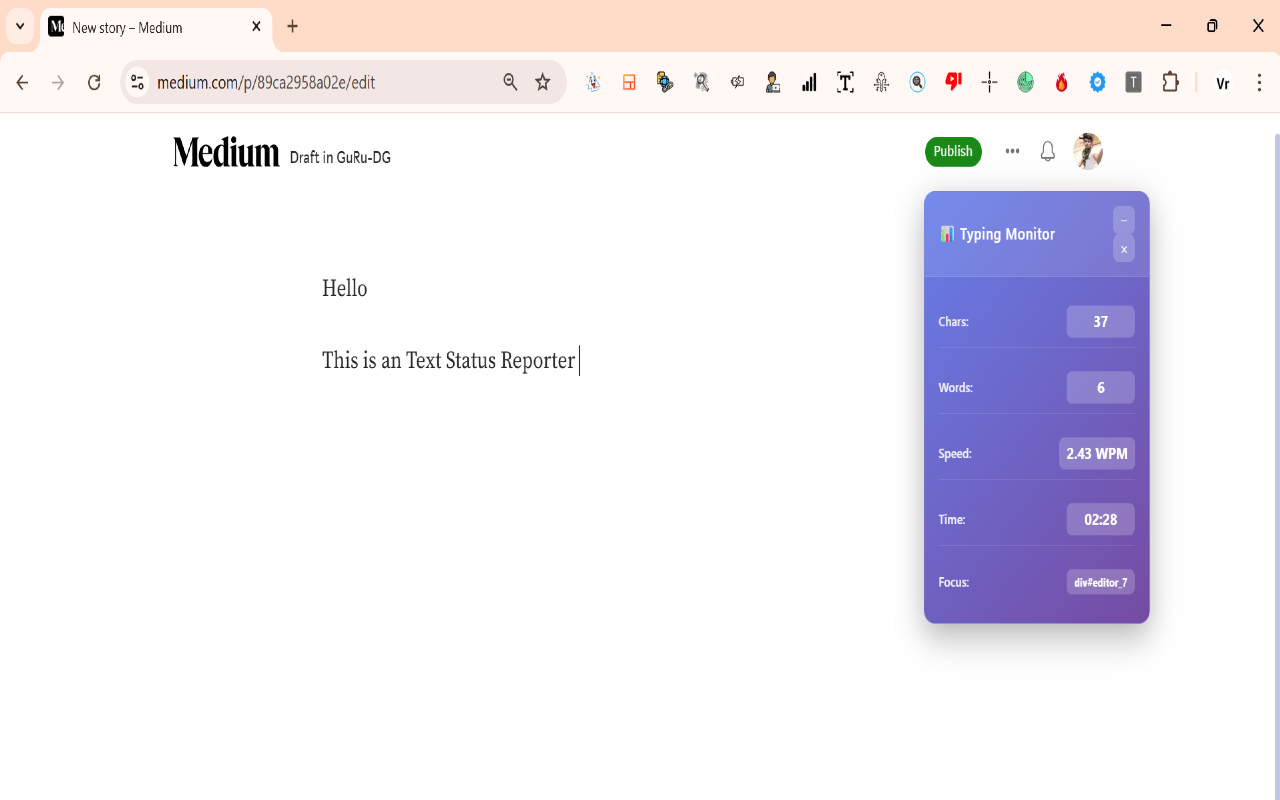
Task: Click the Typing Monitor title
Action: 1007,234
